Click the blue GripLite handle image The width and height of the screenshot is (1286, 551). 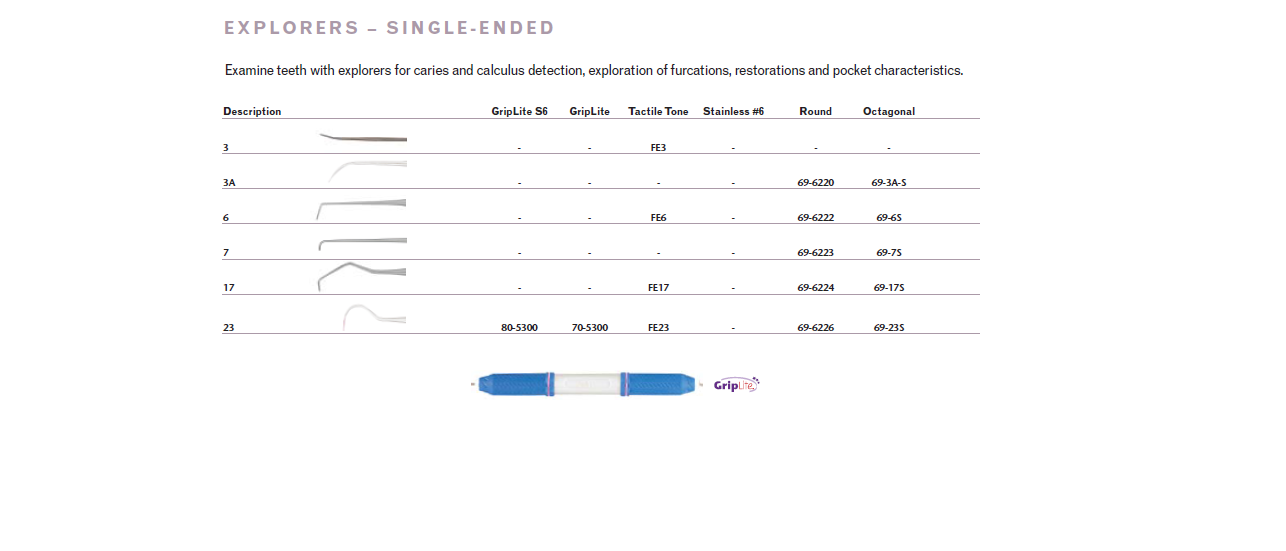point(585,384)
